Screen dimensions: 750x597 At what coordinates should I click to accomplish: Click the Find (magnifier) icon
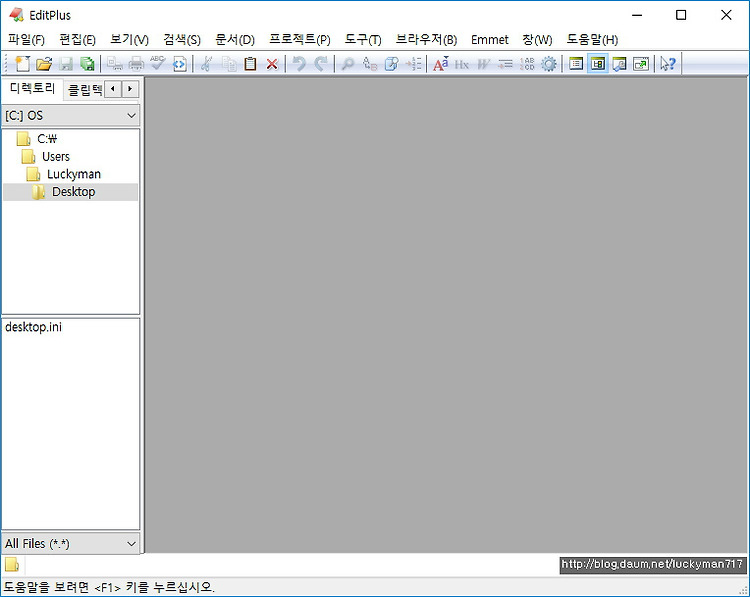pyautogui.click(x=348, y=64)
